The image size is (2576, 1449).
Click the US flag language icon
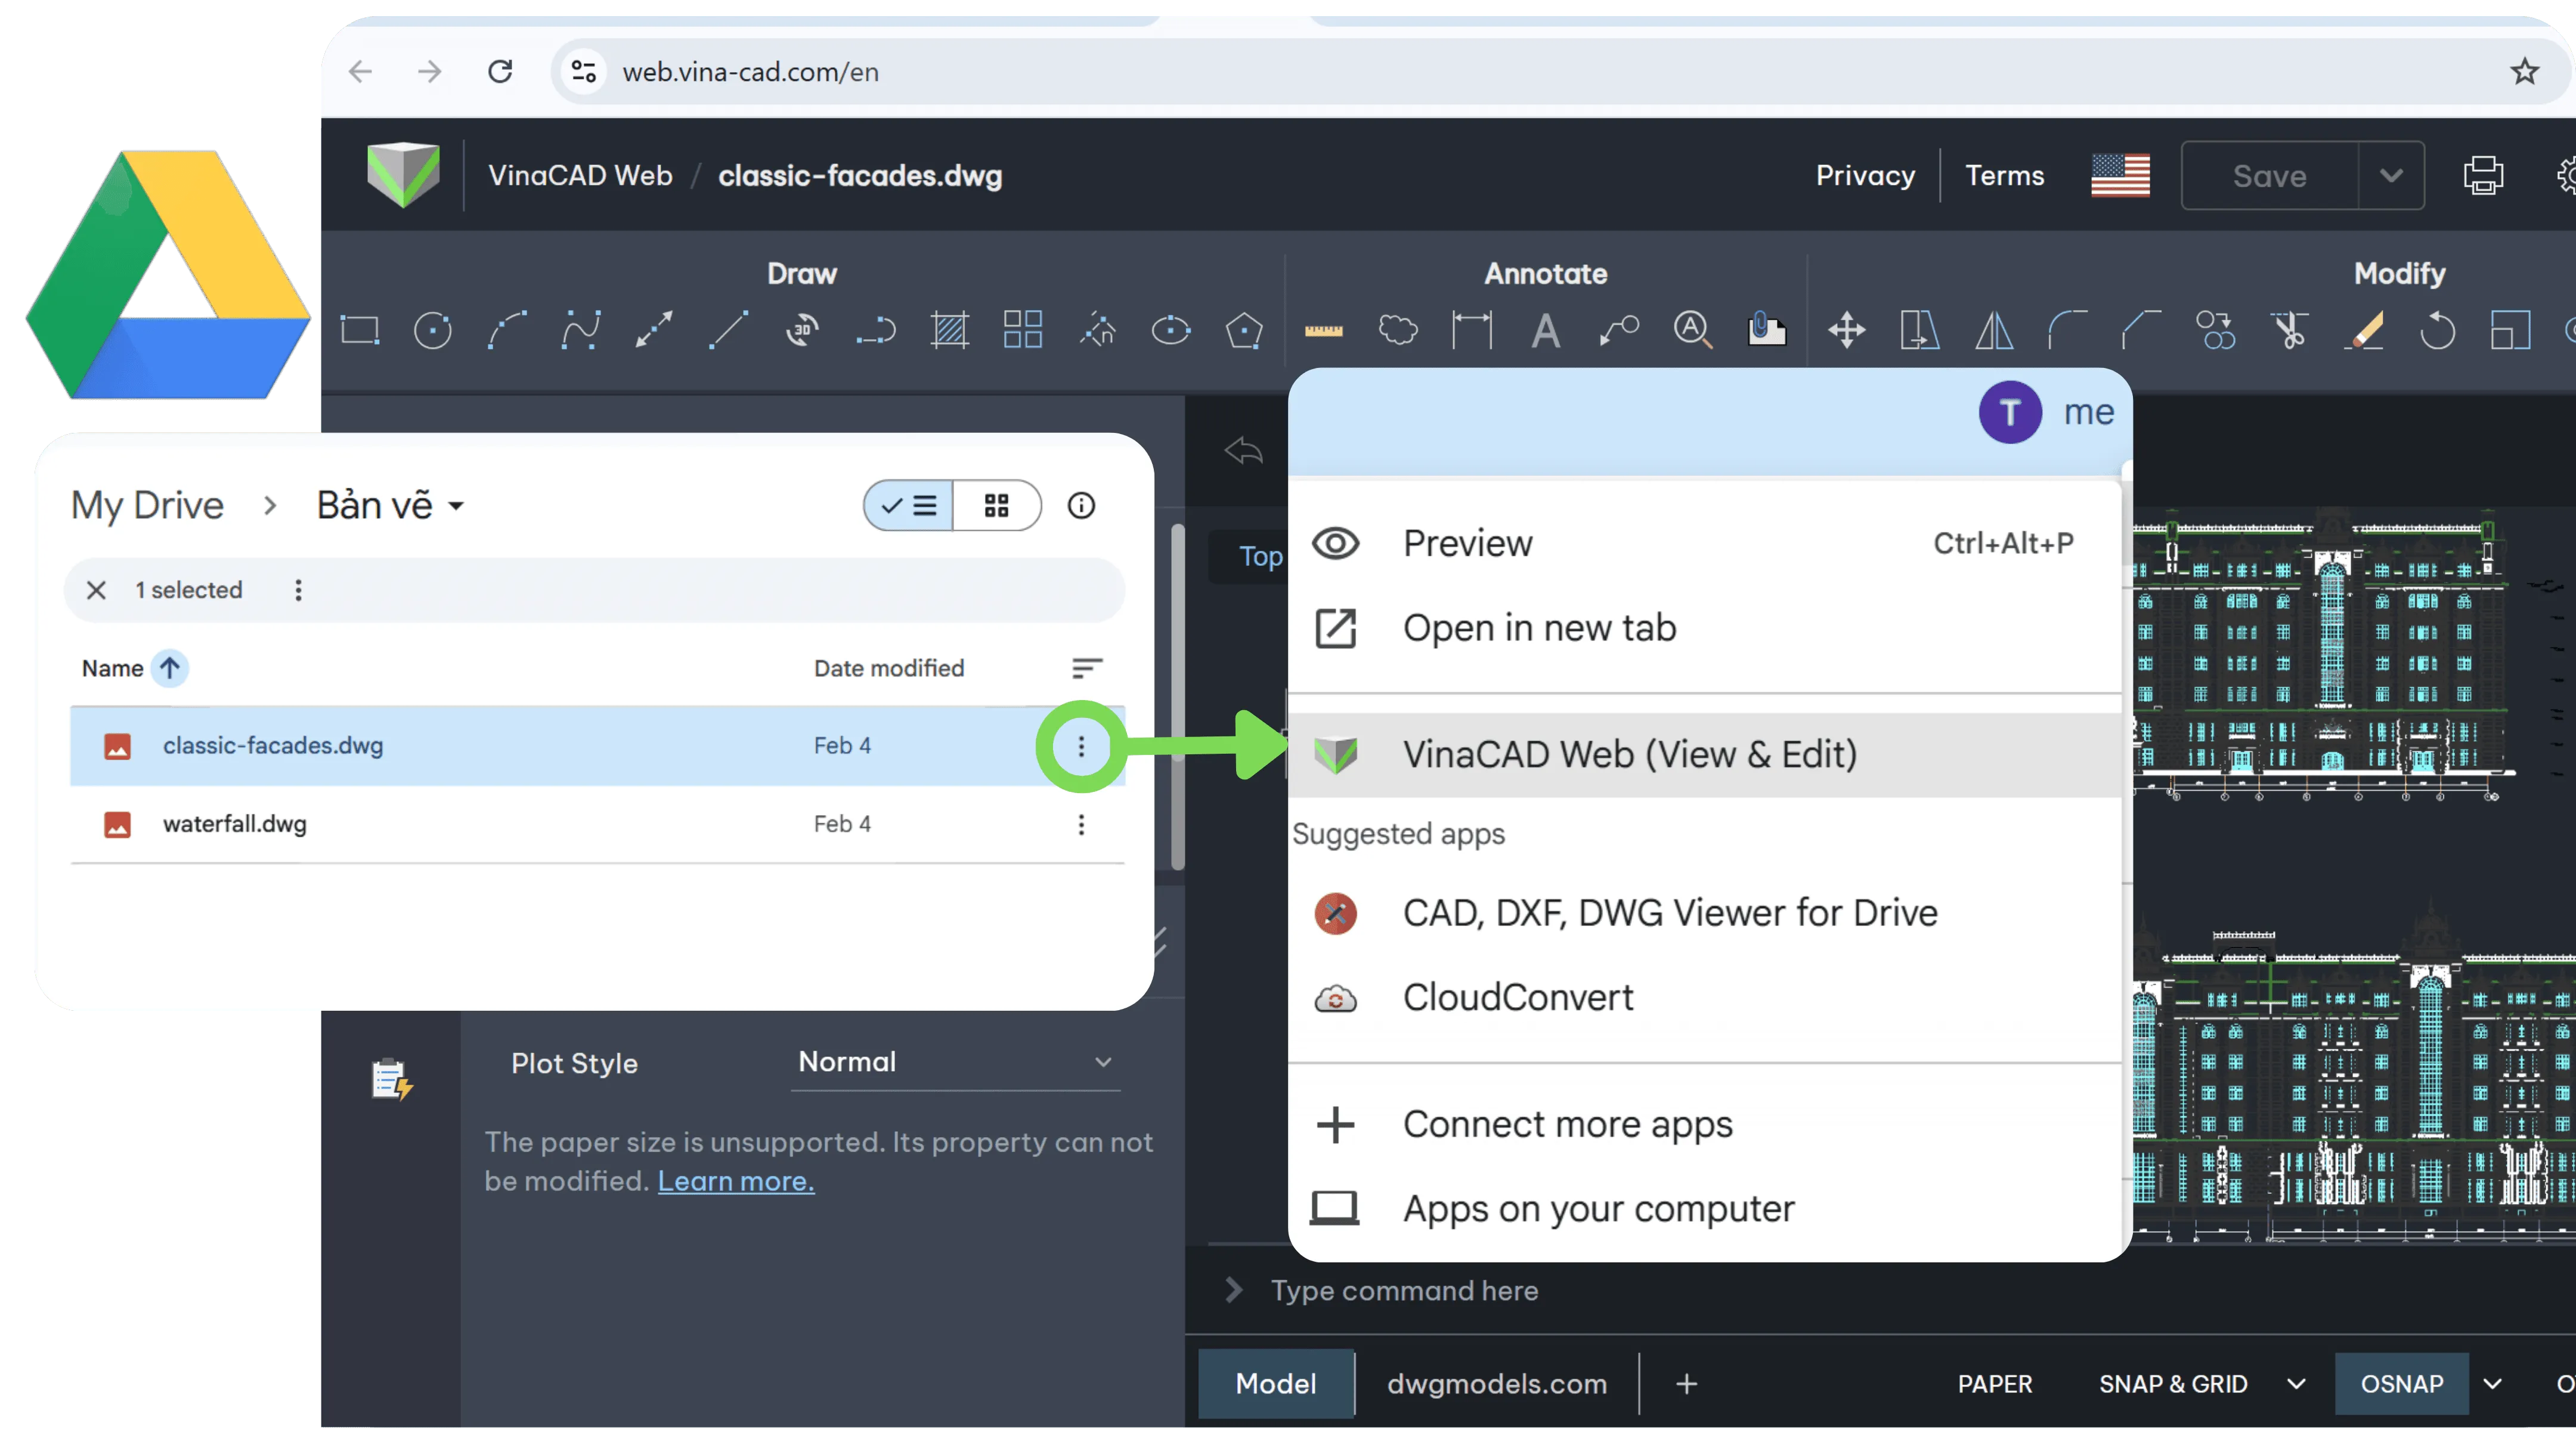2120,175
